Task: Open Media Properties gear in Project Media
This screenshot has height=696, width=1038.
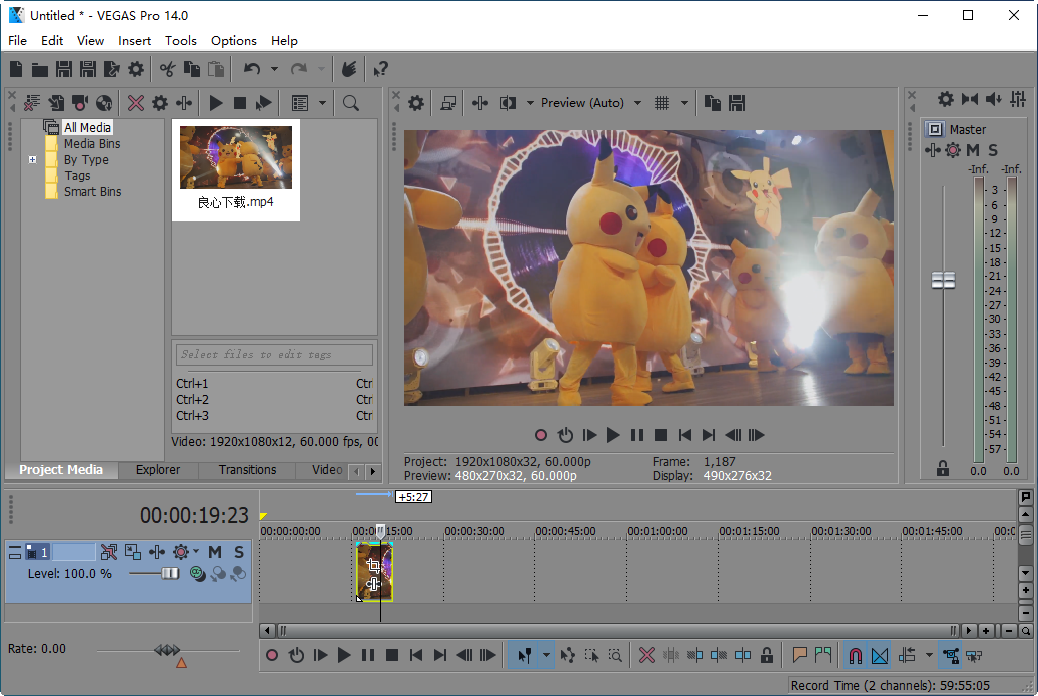Action: coord(160,103)
